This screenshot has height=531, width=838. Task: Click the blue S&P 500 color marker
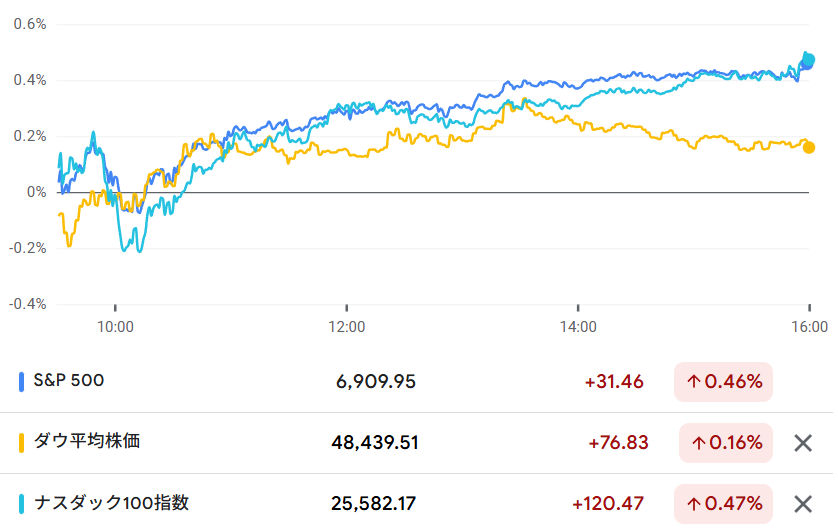[x=22, y=382]
